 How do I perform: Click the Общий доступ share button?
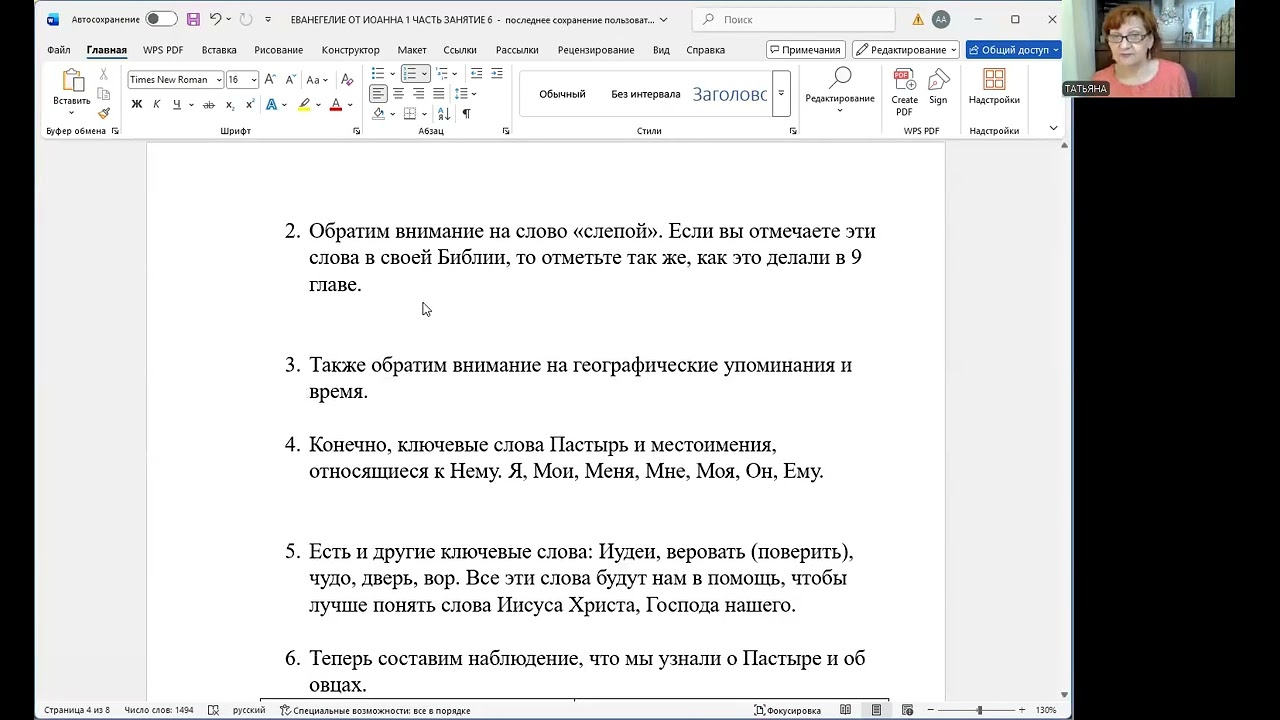1013,50
